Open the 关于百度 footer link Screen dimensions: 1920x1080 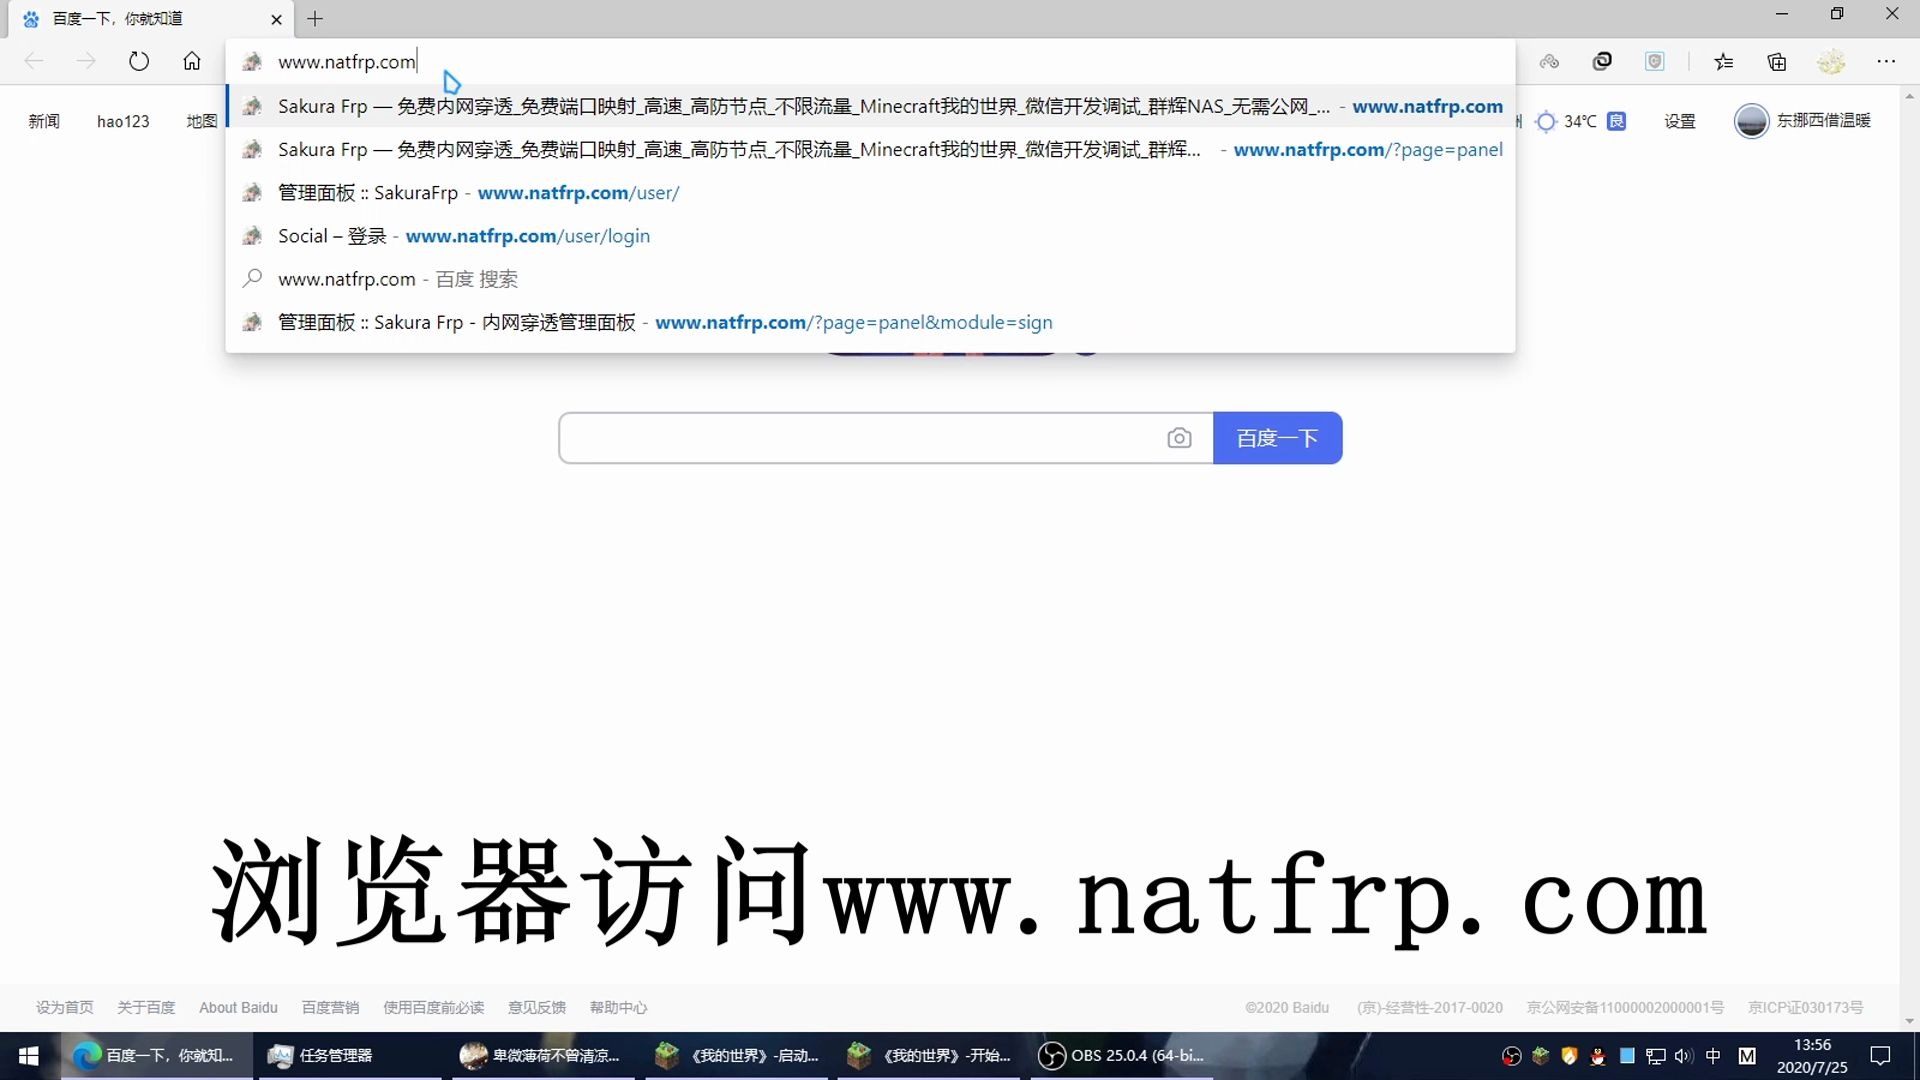pyautogui.click(x=146, y=1007)
